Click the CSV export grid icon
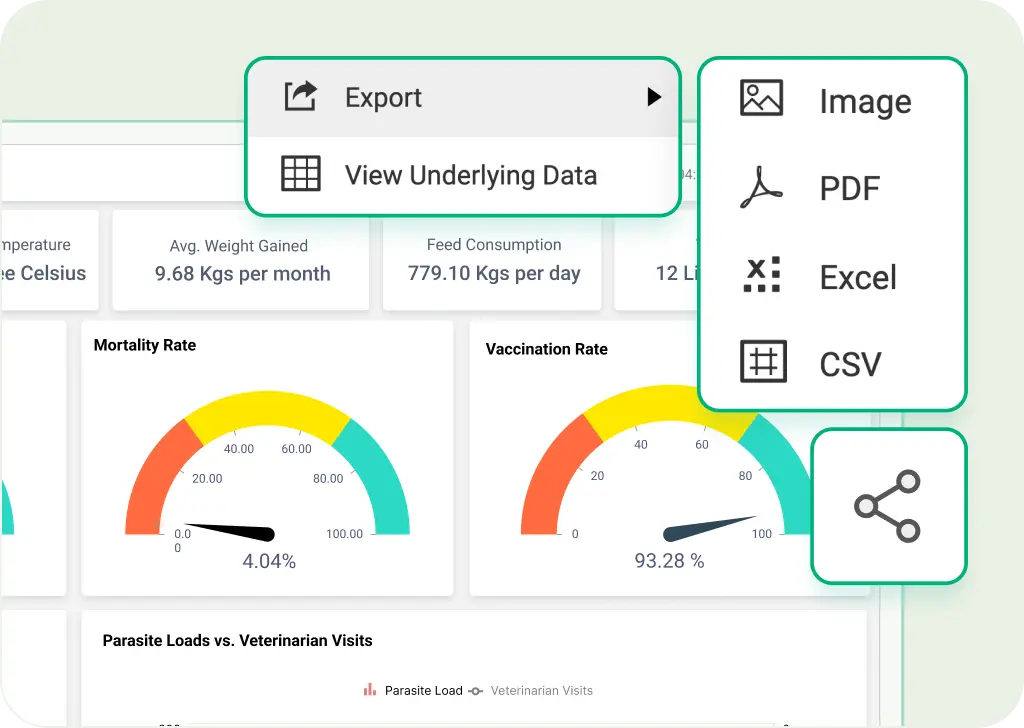The width and height of the screenshot is (1024, 728). 761,362
